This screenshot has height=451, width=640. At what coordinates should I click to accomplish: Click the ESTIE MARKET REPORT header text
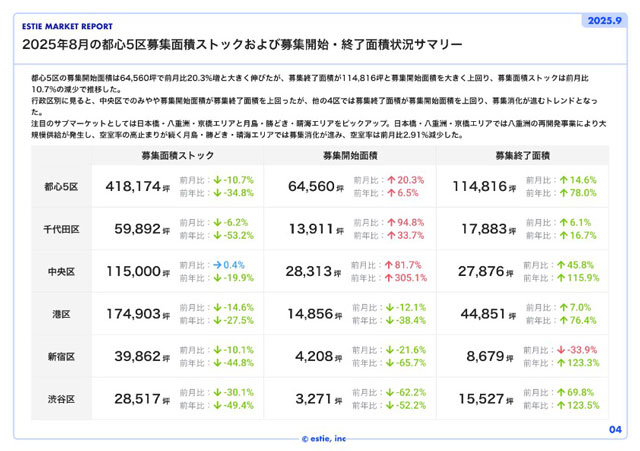tap(67, 26)
